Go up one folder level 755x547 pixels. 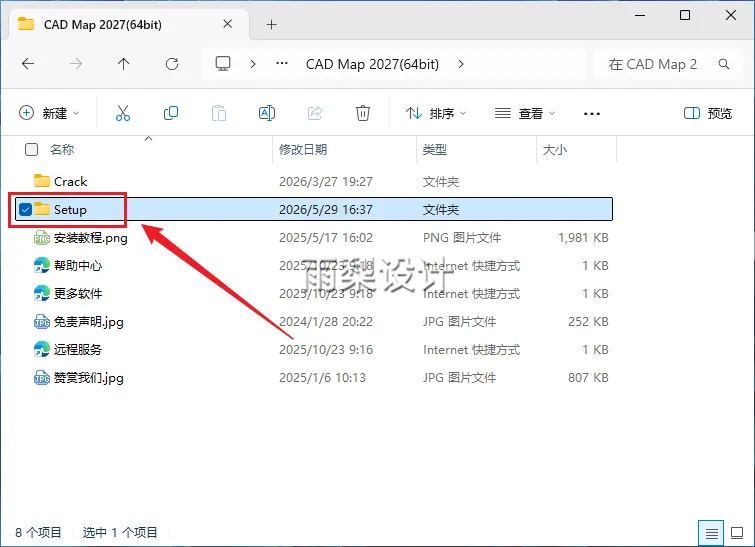pos(124,64)
